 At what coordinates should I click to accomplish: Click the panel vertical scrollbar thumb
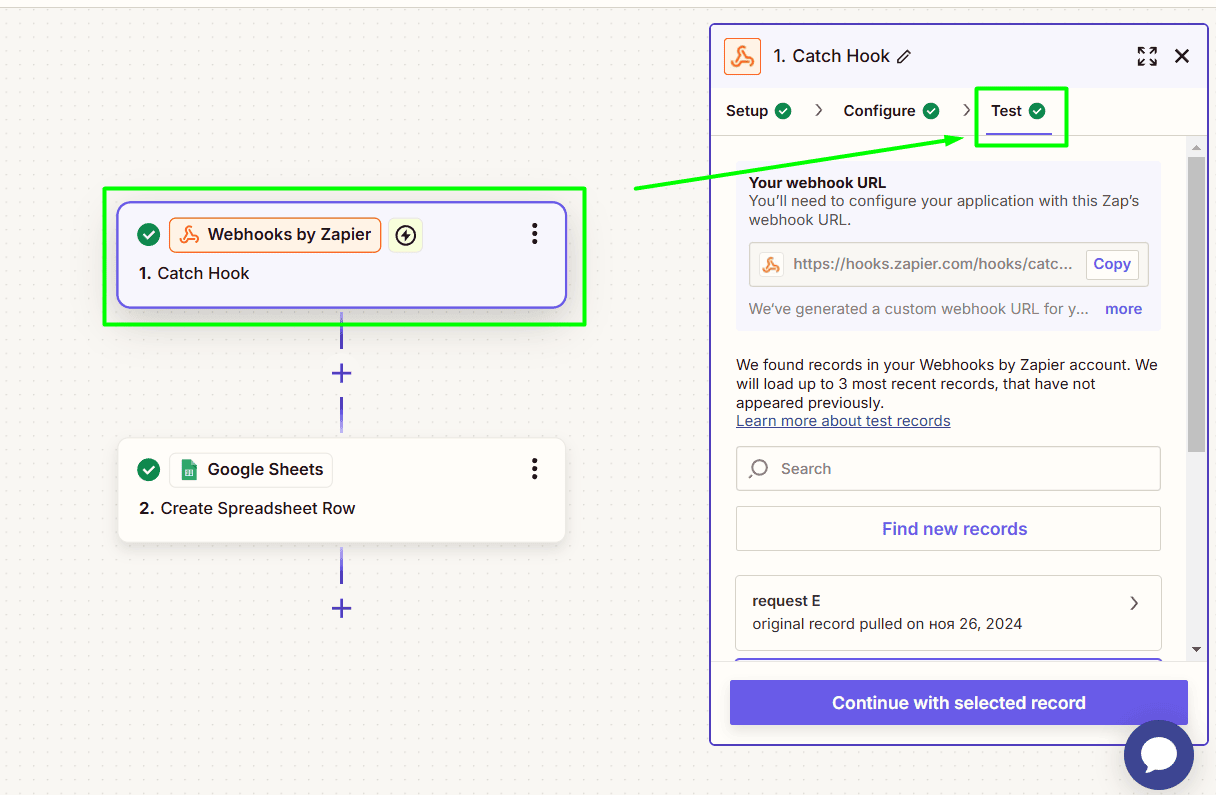[1196, 303]
